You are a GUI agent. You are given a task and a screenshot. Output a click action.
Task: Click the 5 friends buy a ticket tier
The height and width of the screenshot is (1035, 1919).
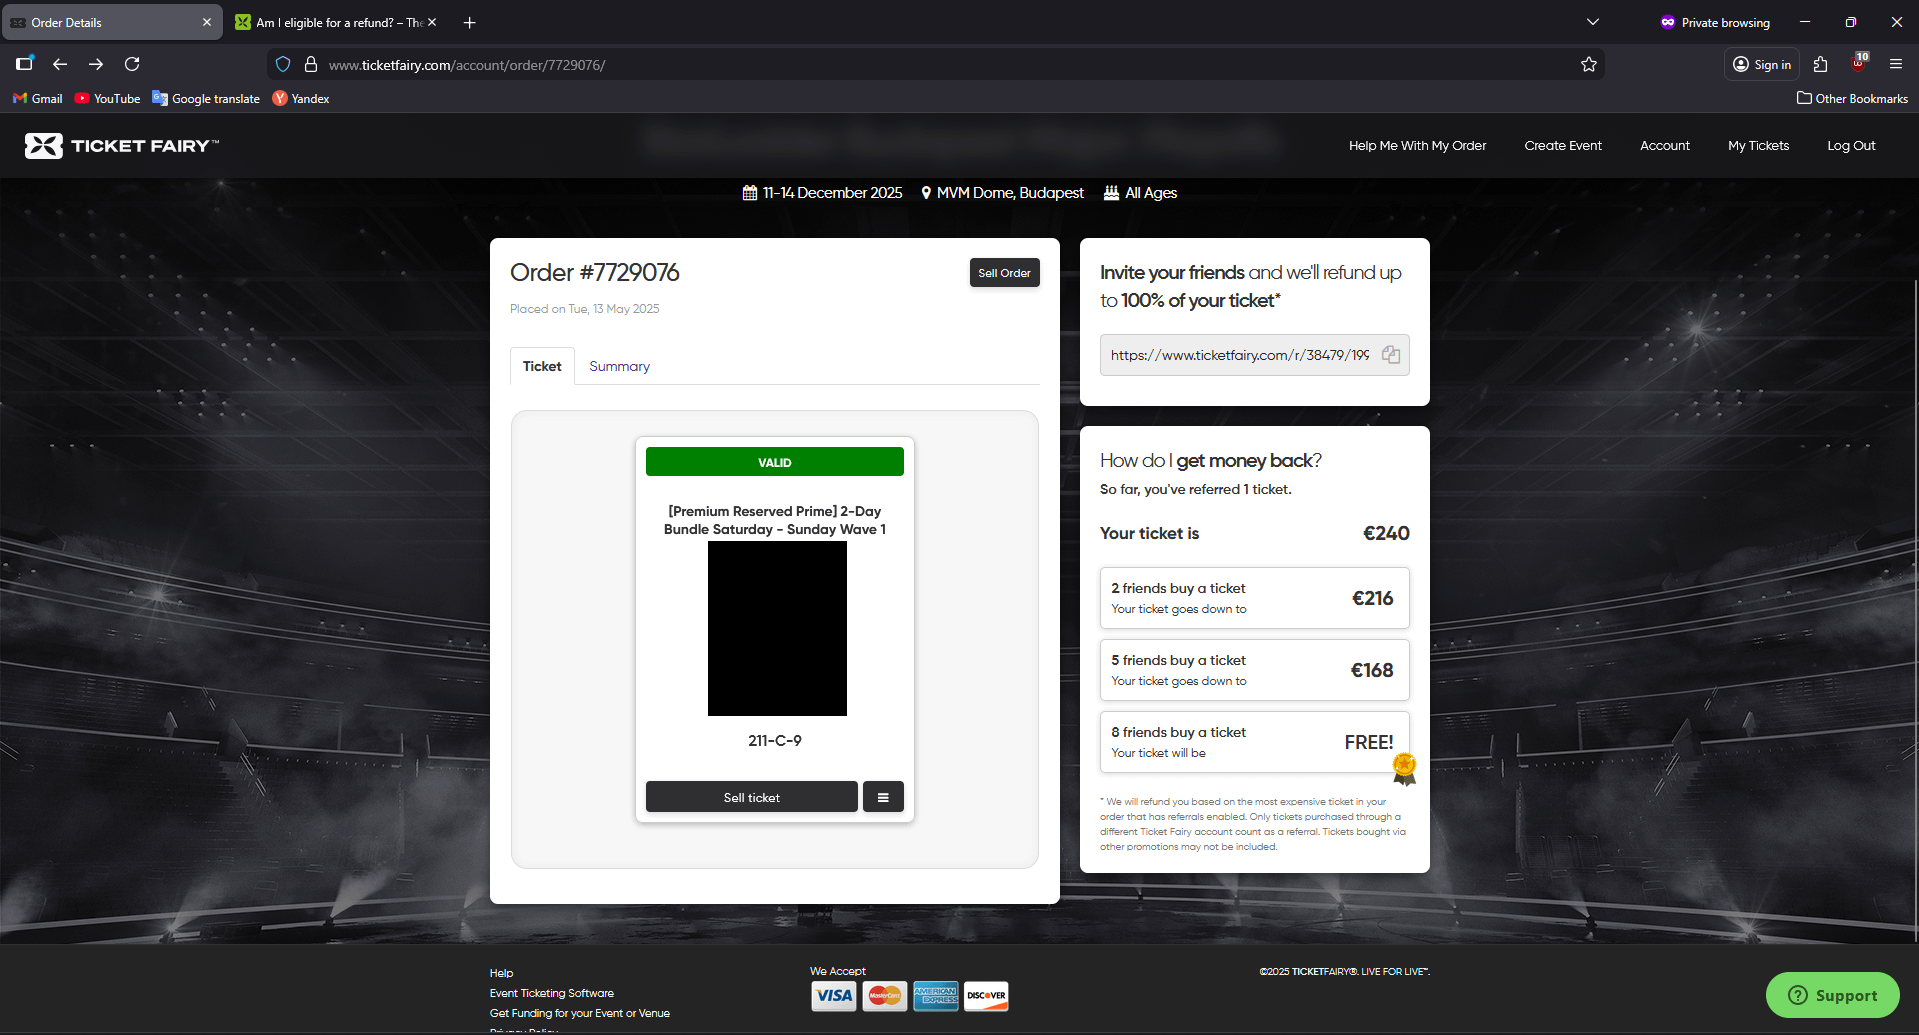(x=1254, y=670)
